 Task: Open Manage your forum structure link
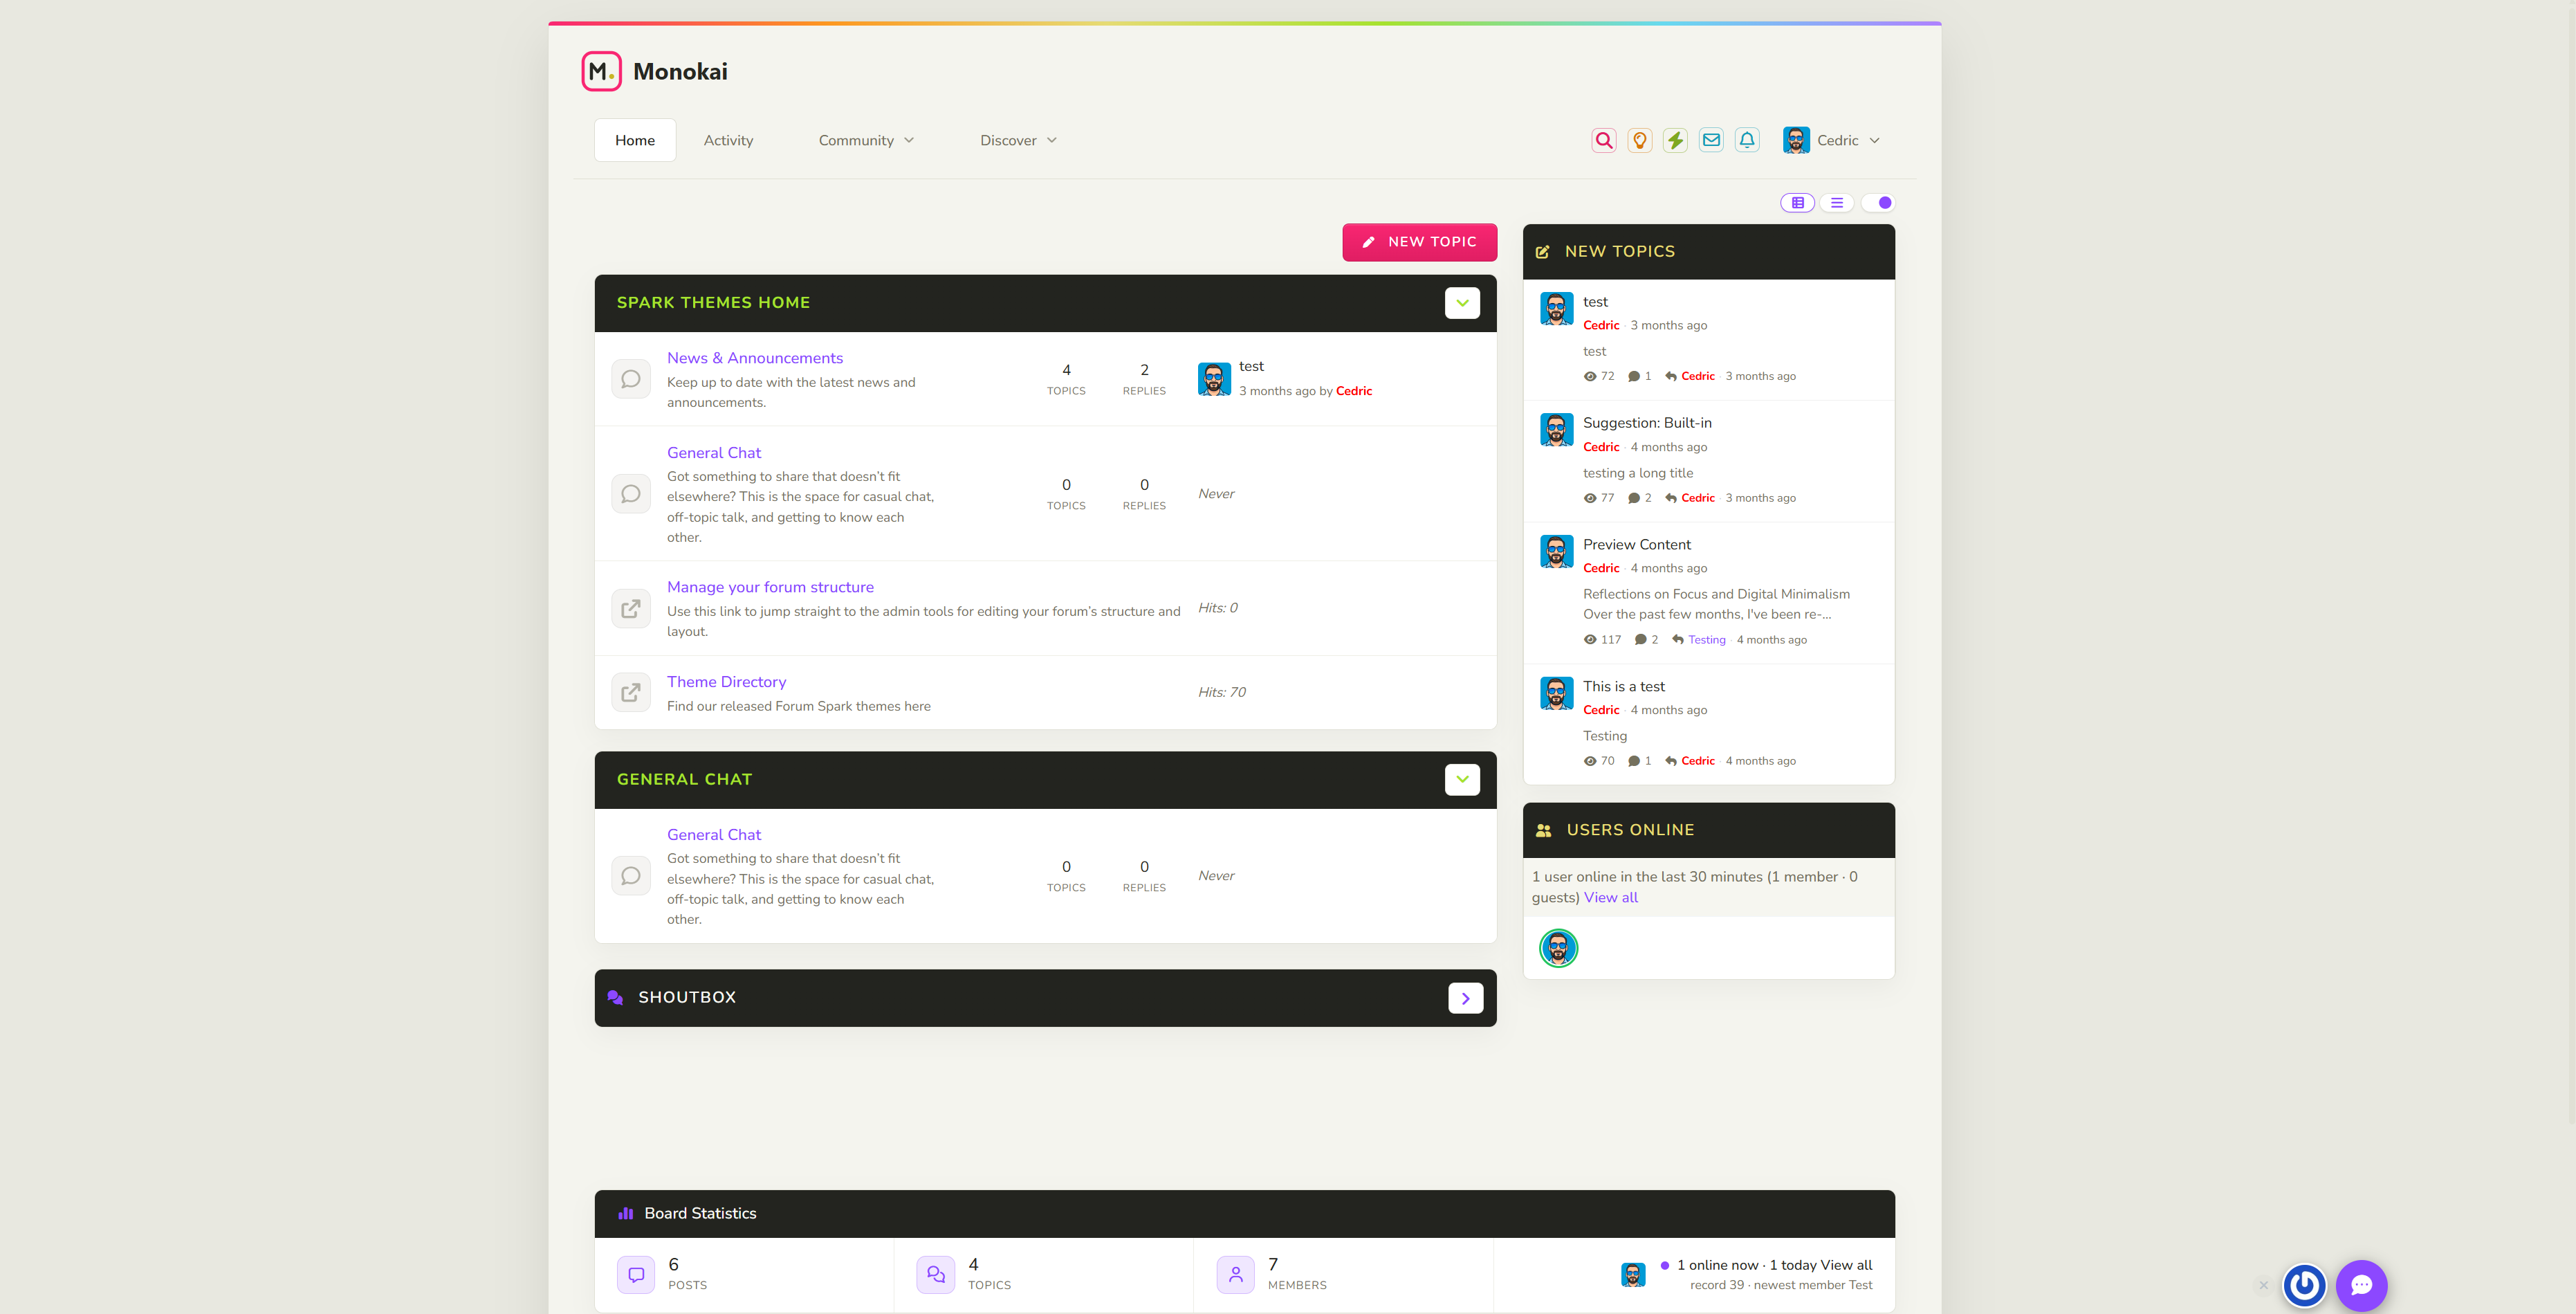(x=770, y=587)
